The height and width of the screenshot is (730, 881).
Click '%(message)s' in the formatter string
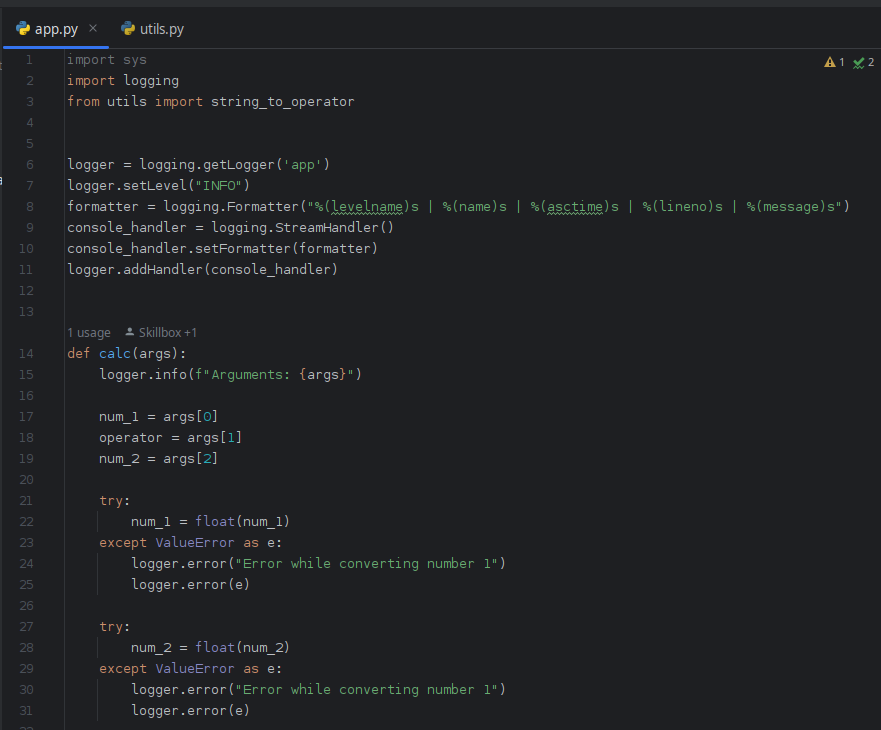(x=790, y=207)
